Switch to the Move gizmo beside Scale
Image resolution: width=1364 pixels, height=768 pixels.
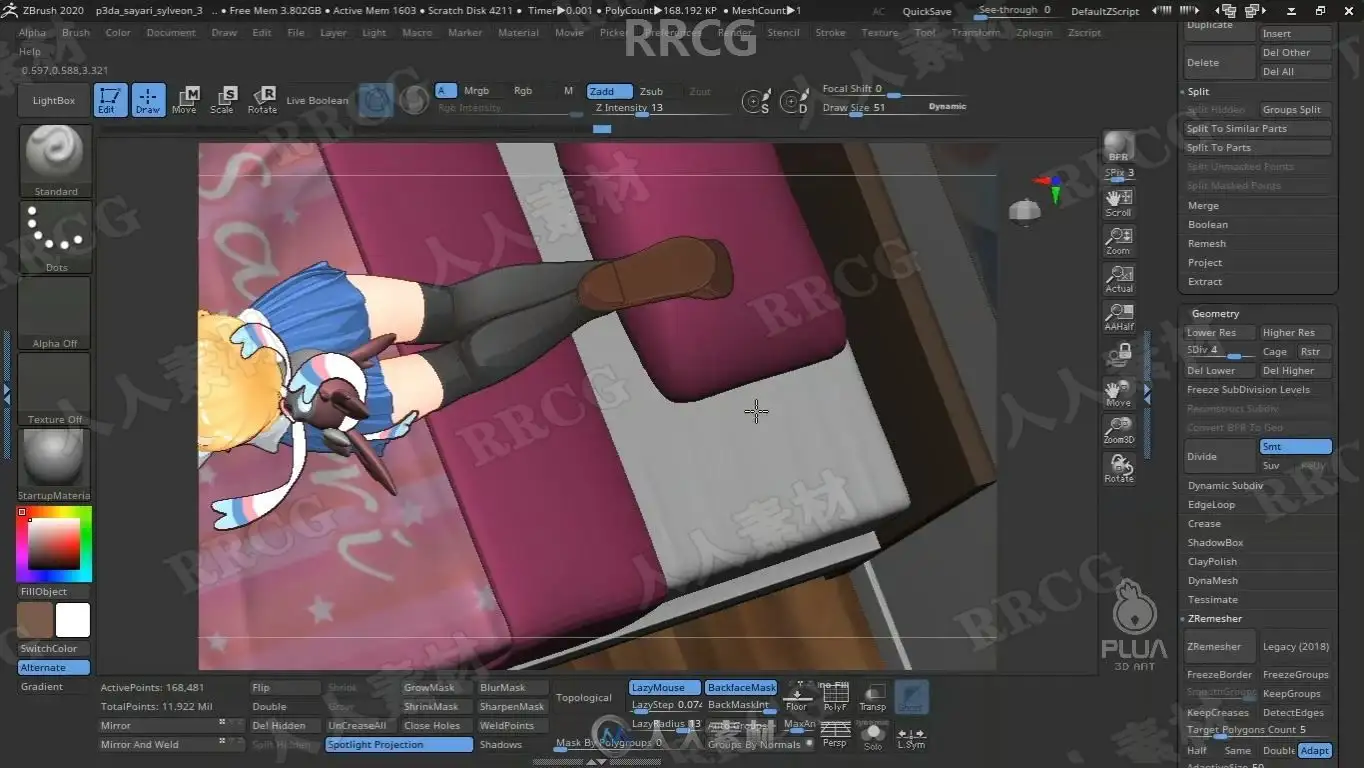click(185, 100)
